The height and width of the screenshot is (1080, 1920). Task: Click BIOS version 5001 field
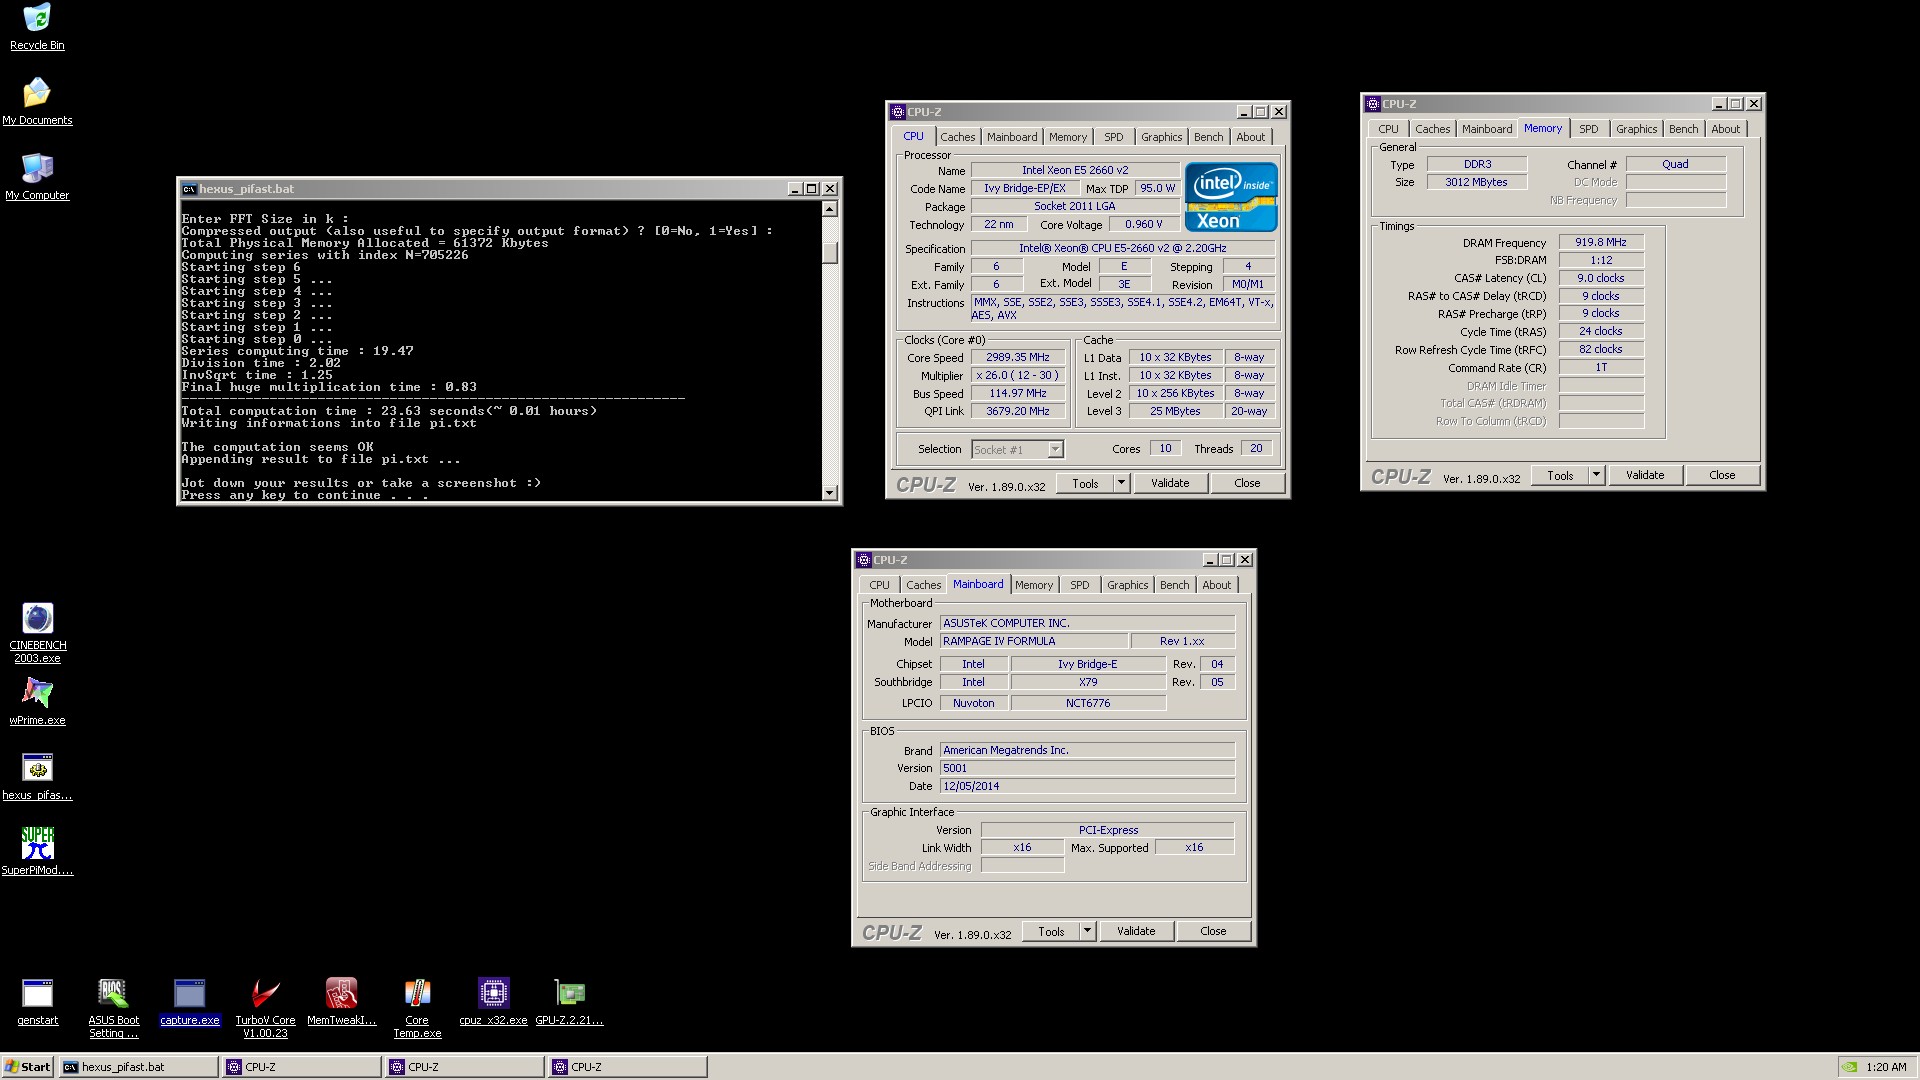coord(1087,768)
